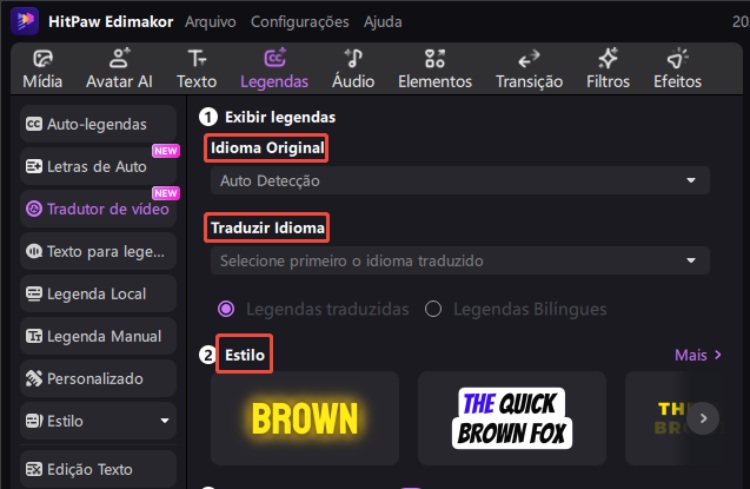
Task: Select Personalizado label in sidebar
Action: tap(95, 378)
